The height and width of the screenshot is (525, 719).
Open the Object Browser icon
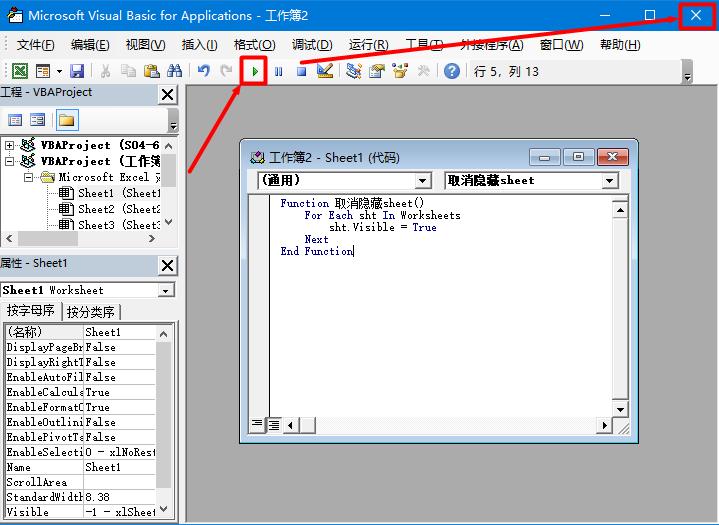(x=400, y=71)
